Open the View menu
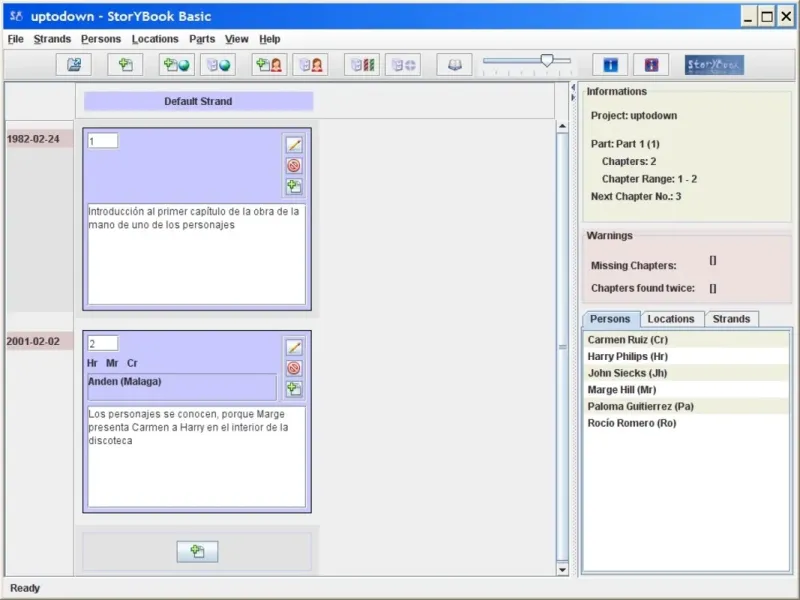The height and width of the screenshot is (600, 800). [x=237, y=39]
